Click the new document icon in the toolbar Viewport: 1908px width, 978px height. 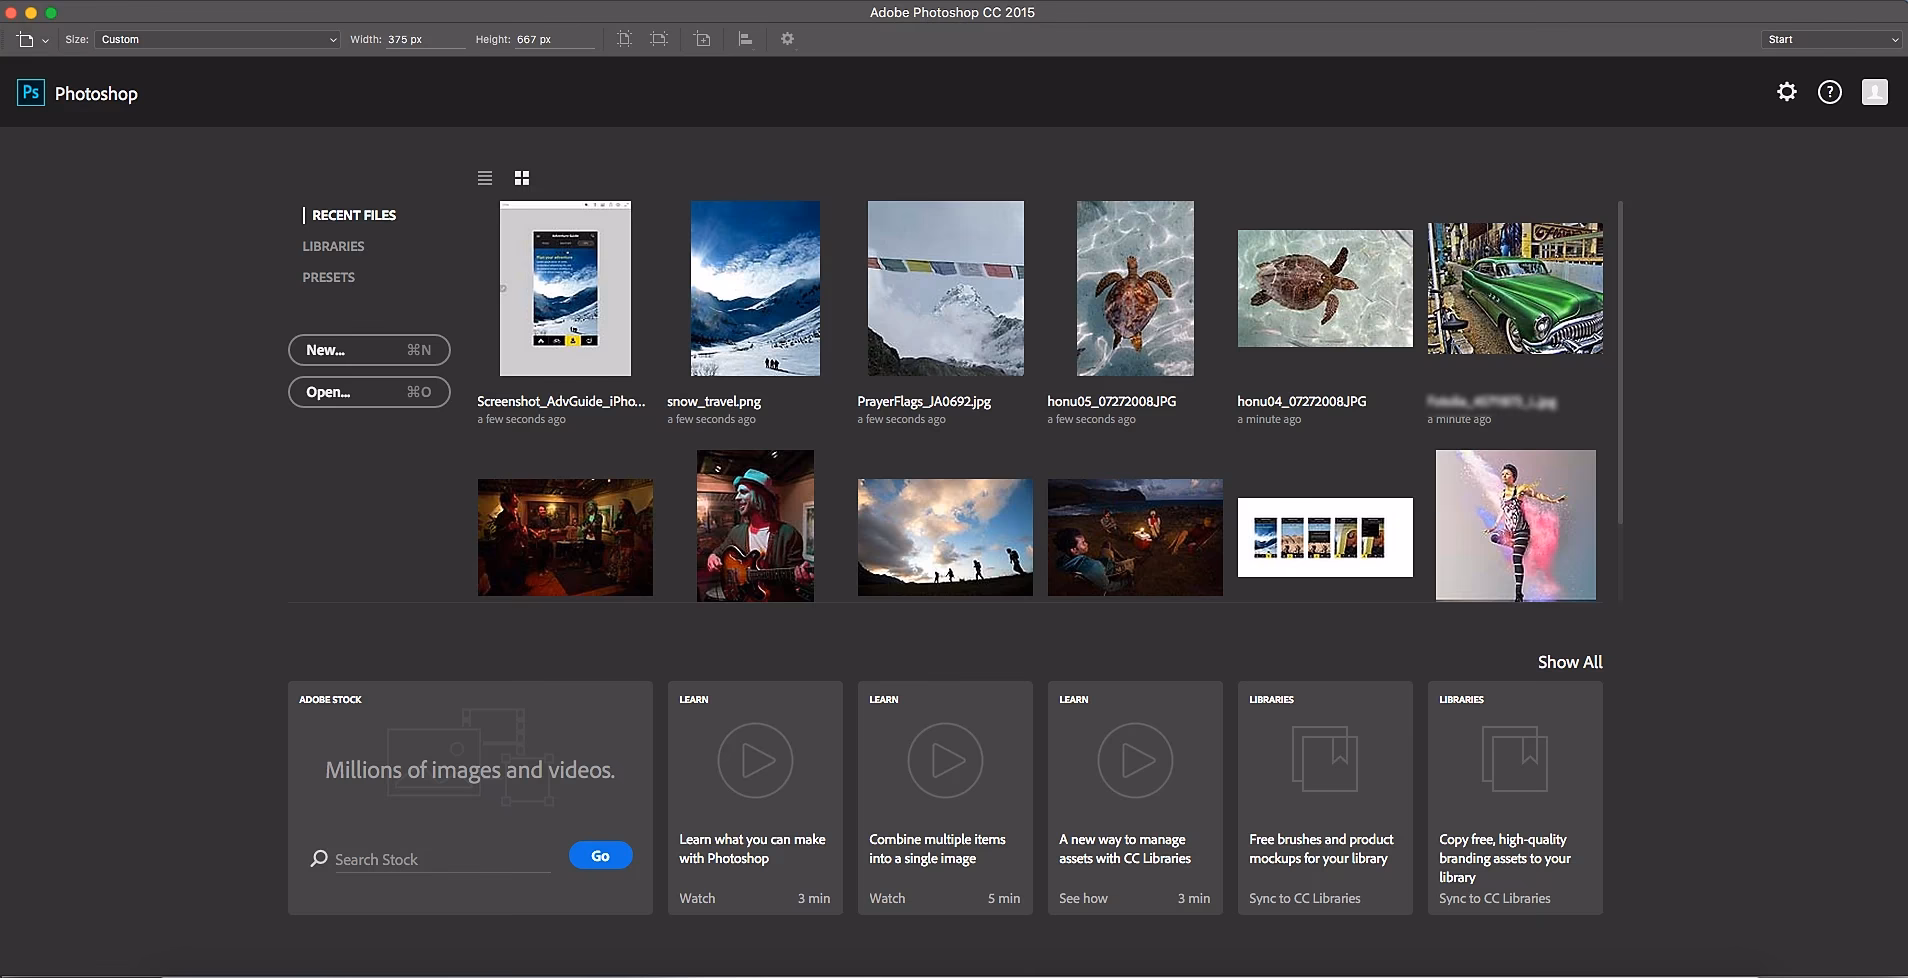[x=25, y=39]
